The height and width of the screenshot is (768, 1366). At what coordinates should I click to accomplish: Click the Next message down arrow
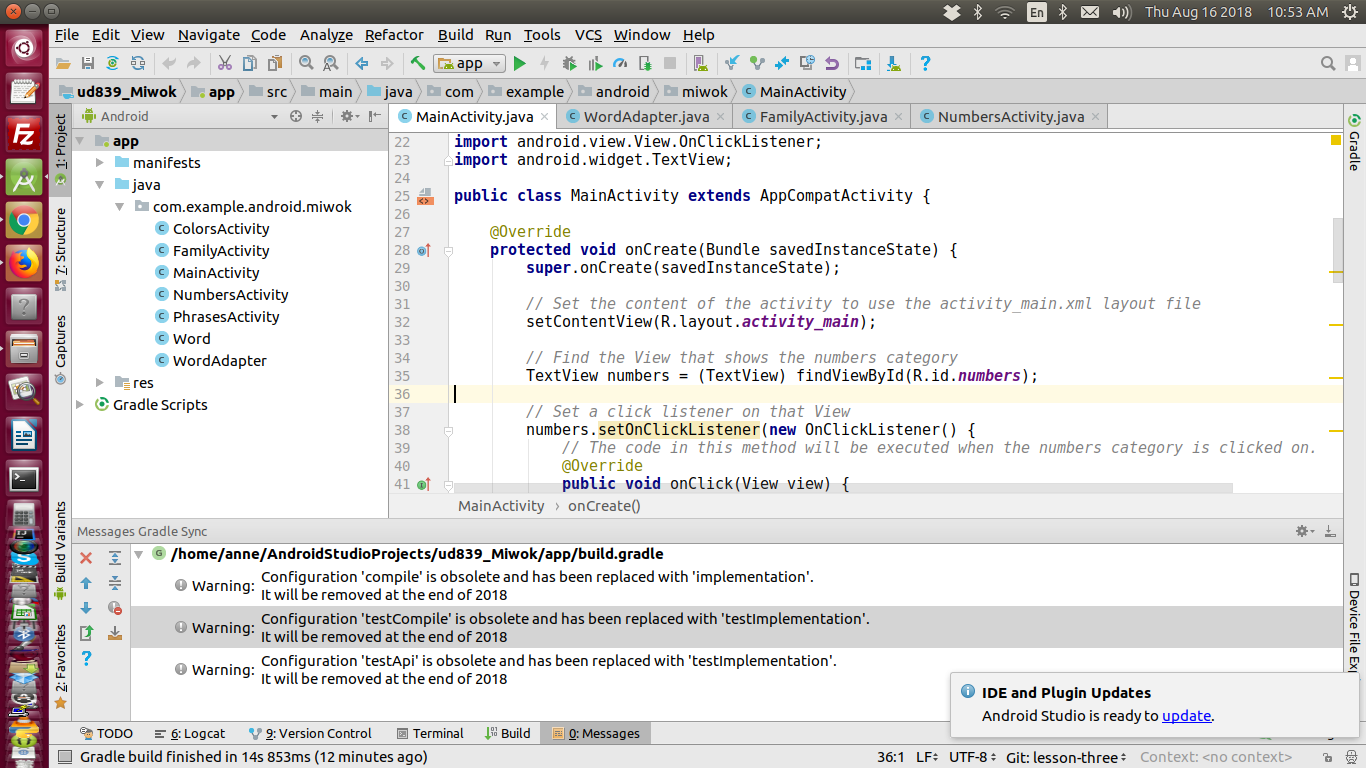pos(86,608)
